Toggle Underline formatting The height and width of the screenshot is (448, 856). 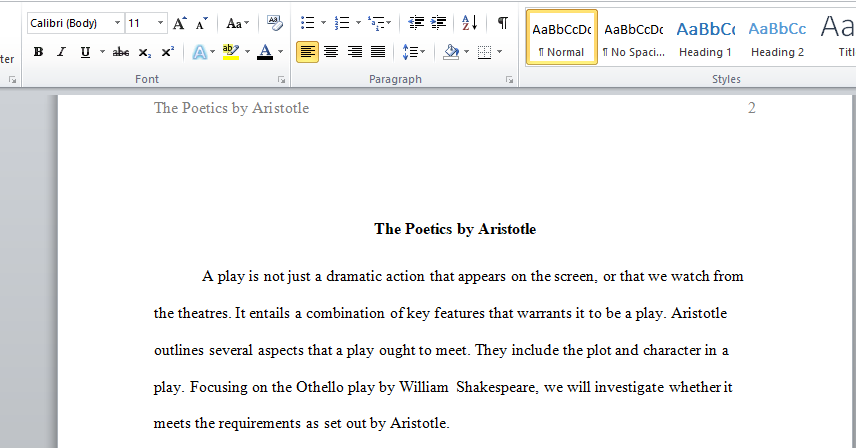pos(85,52)
